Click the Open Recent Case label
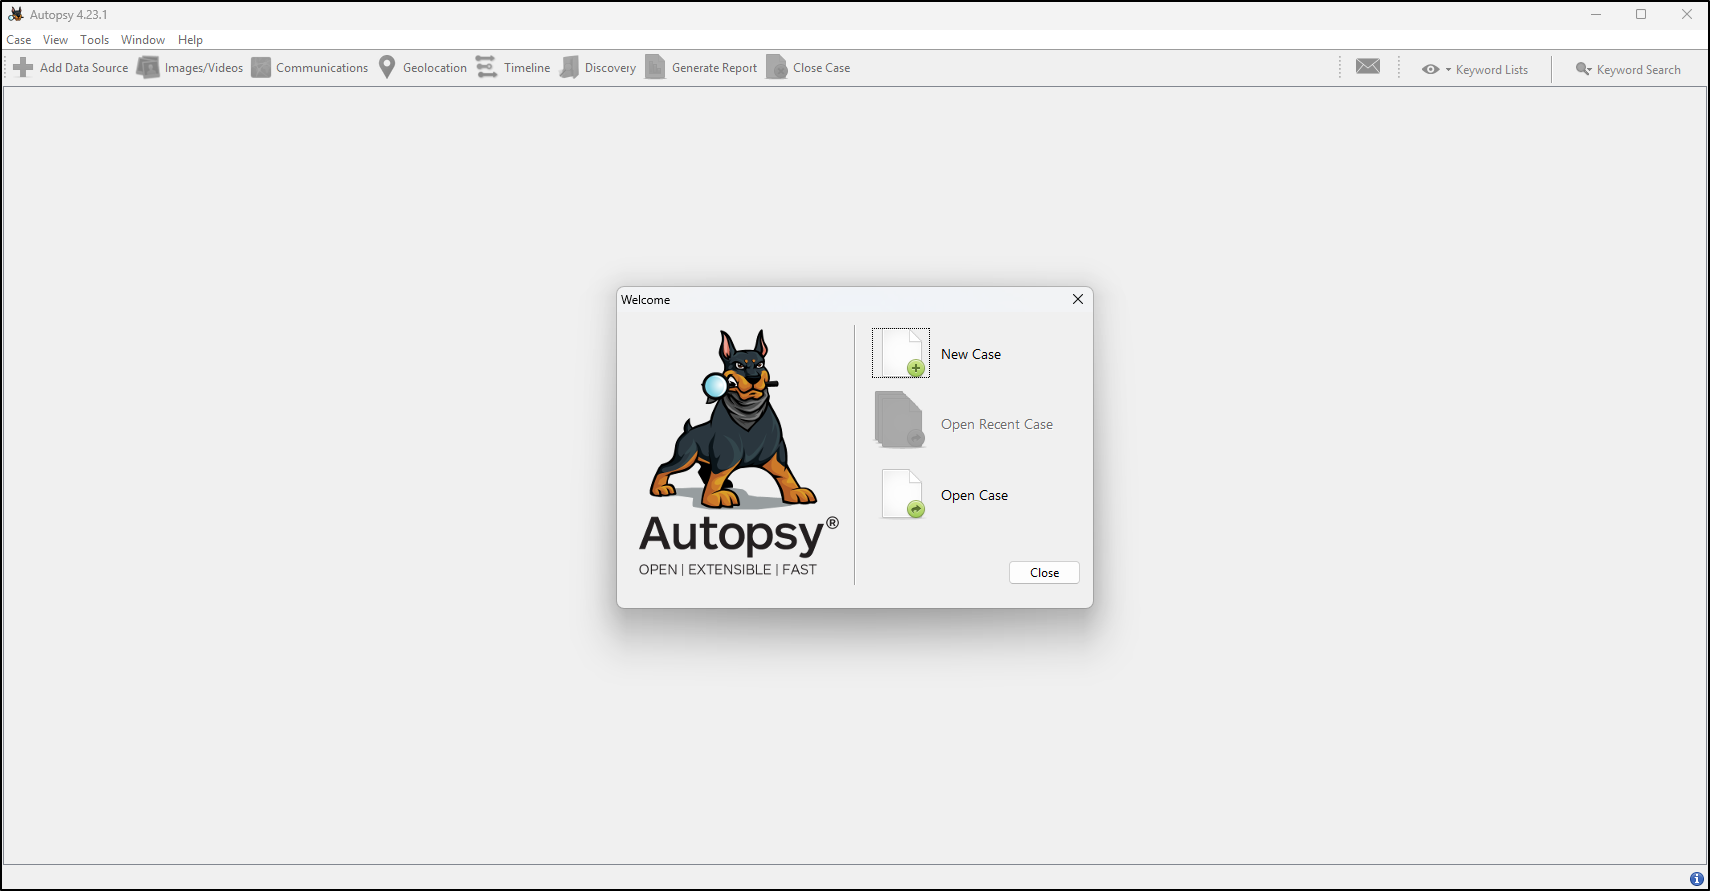 (996, 424)
